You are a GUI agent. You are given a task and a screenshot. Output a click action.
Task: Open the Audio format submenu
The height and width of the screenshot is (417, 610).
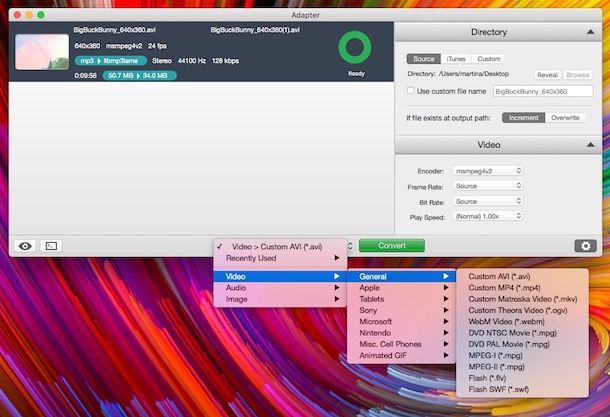point(280,287)
